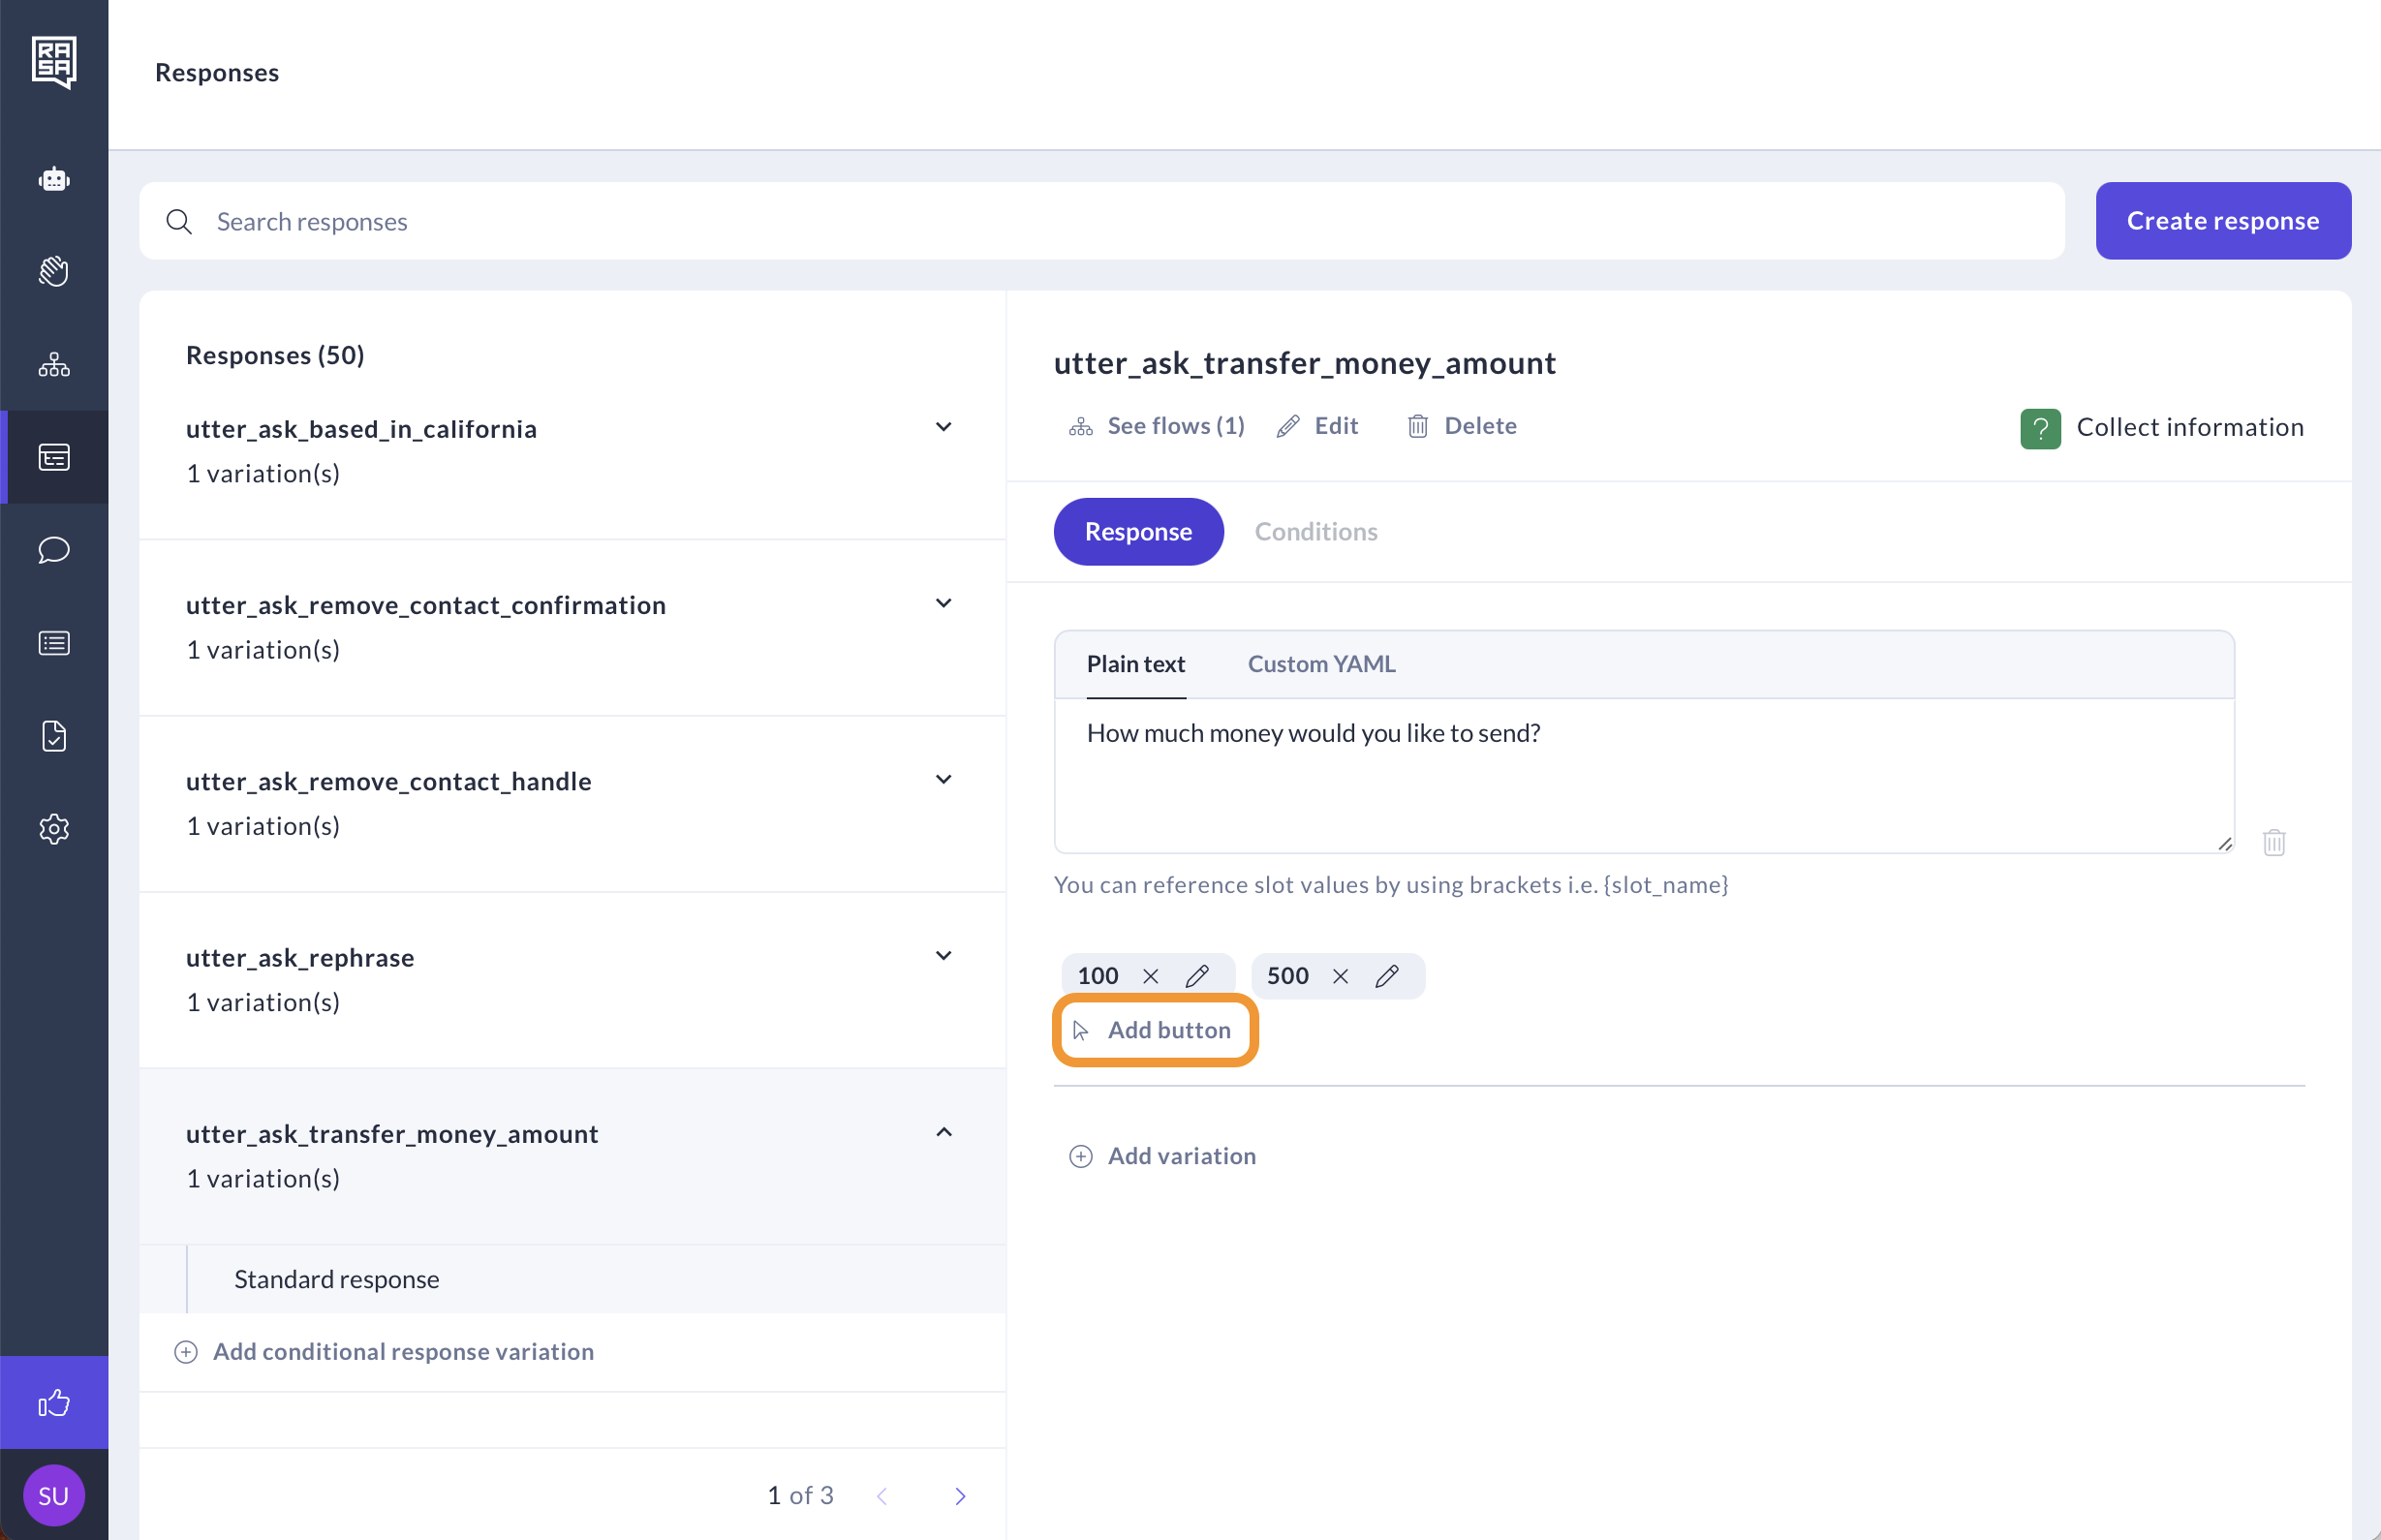This screenshot has width=2381, height=1540.
Task: Open the assistant robot icon in sidebar
Action: click(x=54, y=180)
